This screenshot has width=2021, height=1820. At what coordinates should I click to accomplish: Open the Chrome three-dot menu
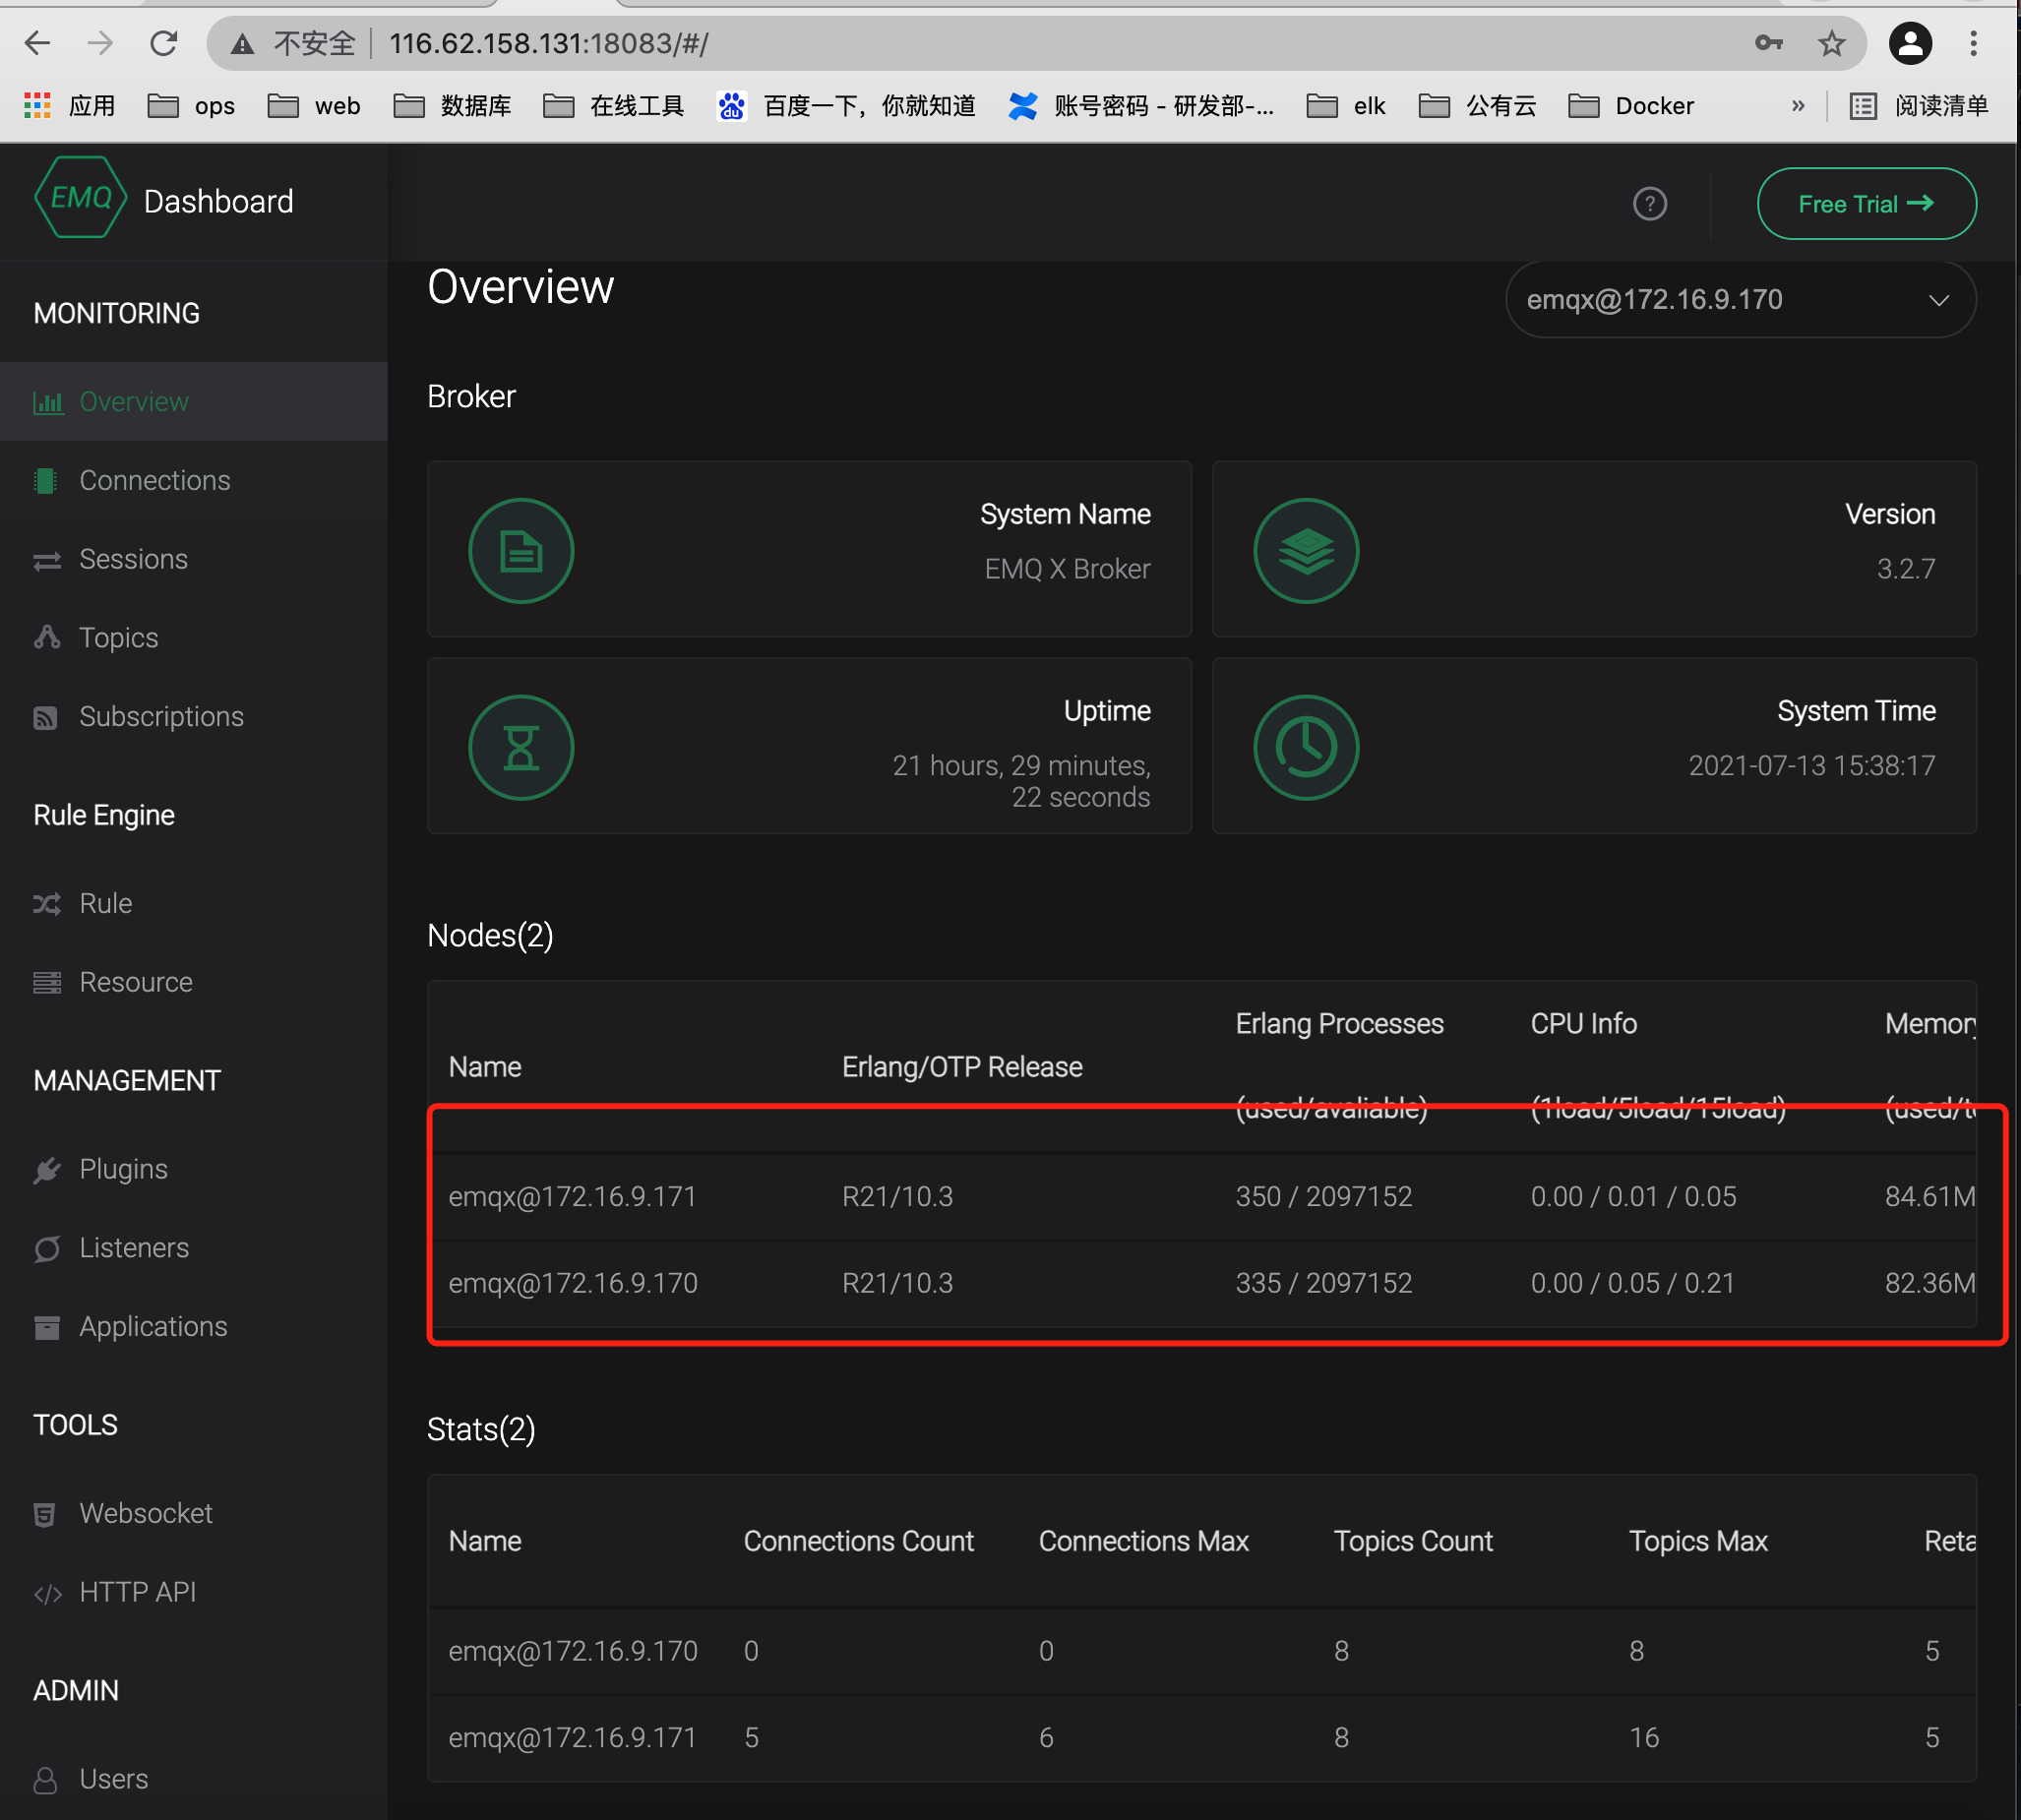pos(1972,44)
